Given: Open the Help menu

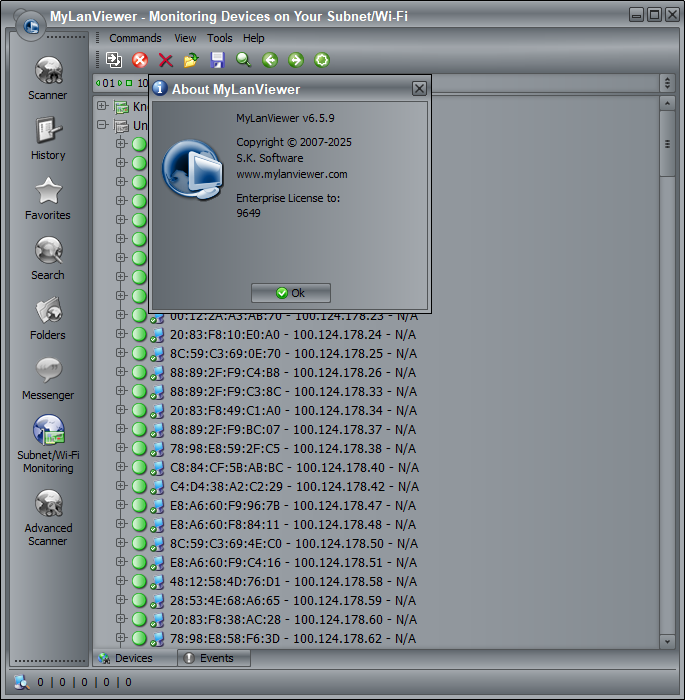Looking at the screenshot, I should point(253,38).
